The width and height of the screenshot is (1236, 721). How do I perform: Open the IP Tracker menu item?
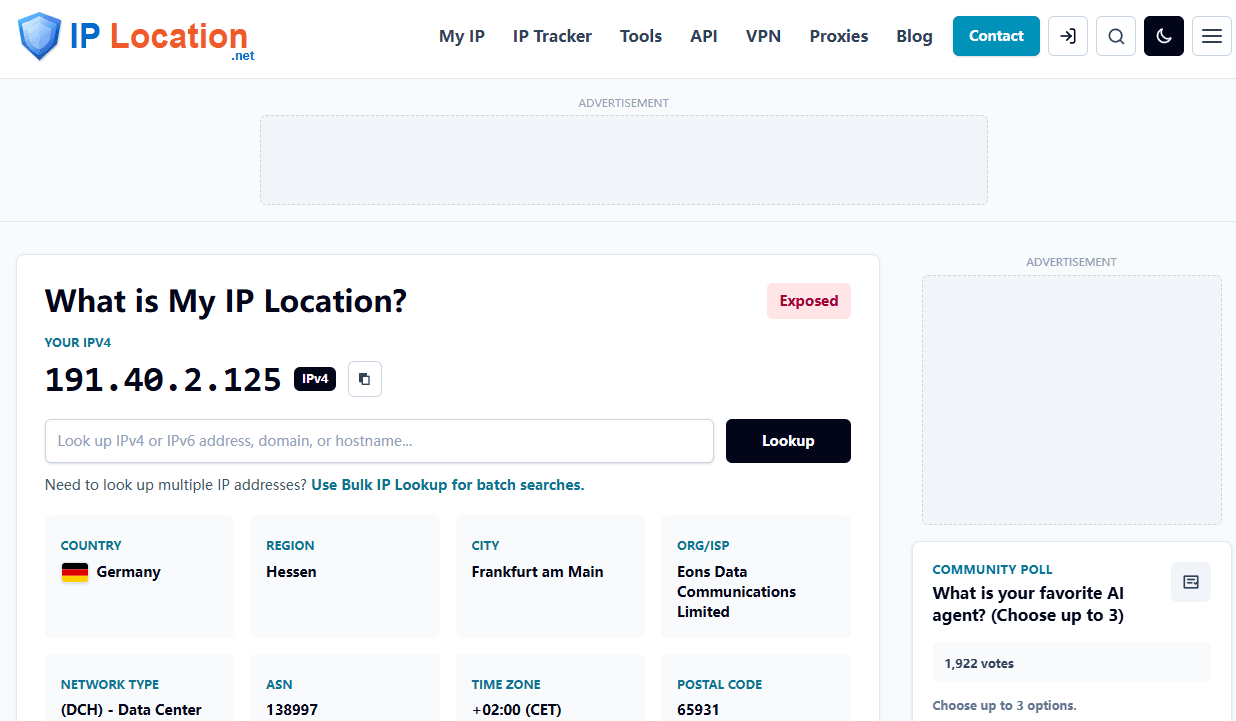pos(552,36)
